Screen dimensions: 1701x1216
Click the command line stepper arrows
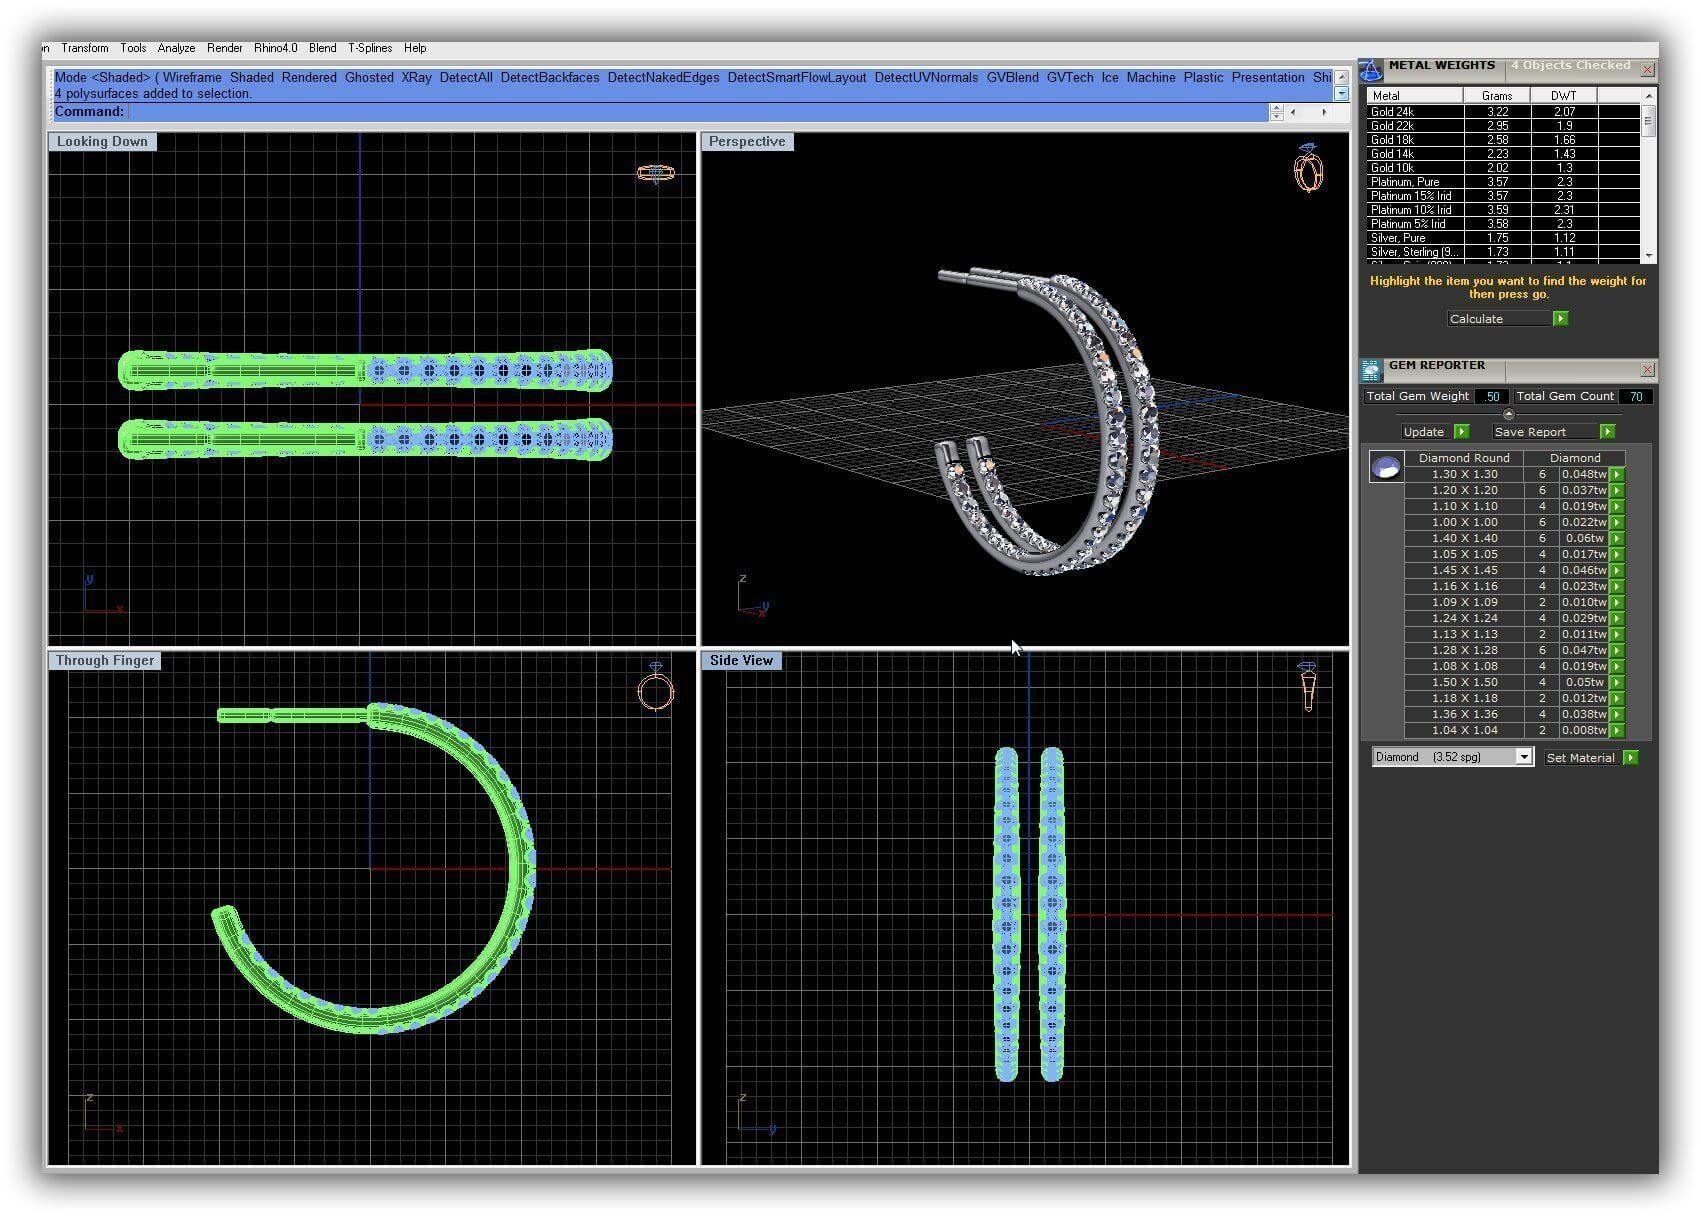point(1276,112)
